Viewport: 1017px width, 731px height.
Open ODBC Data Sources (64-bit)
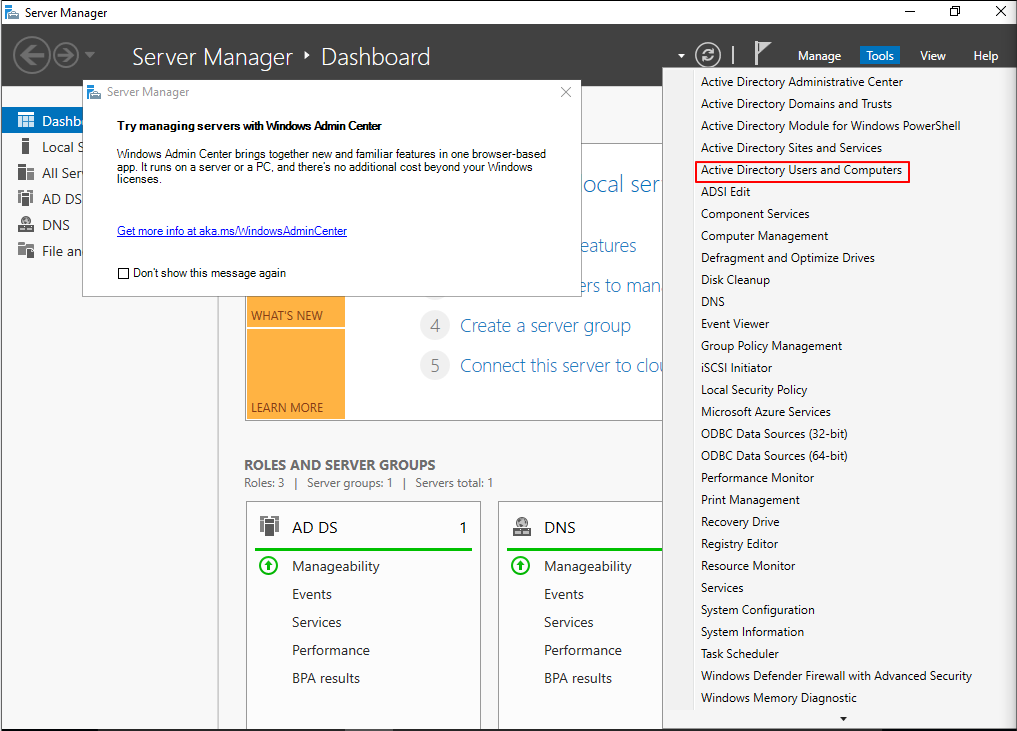click(774, 456)
